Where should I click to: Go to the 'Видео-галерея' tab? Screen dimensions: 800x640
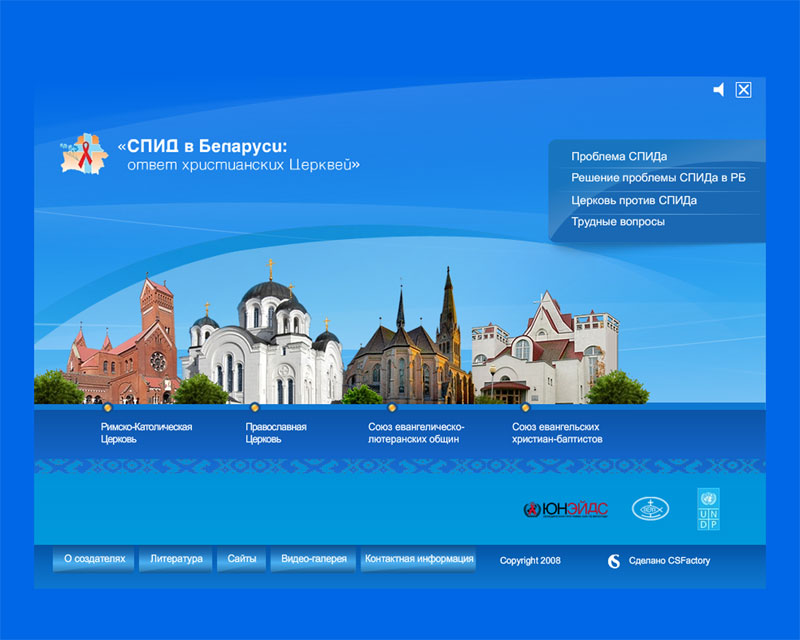tap(313, 559)
